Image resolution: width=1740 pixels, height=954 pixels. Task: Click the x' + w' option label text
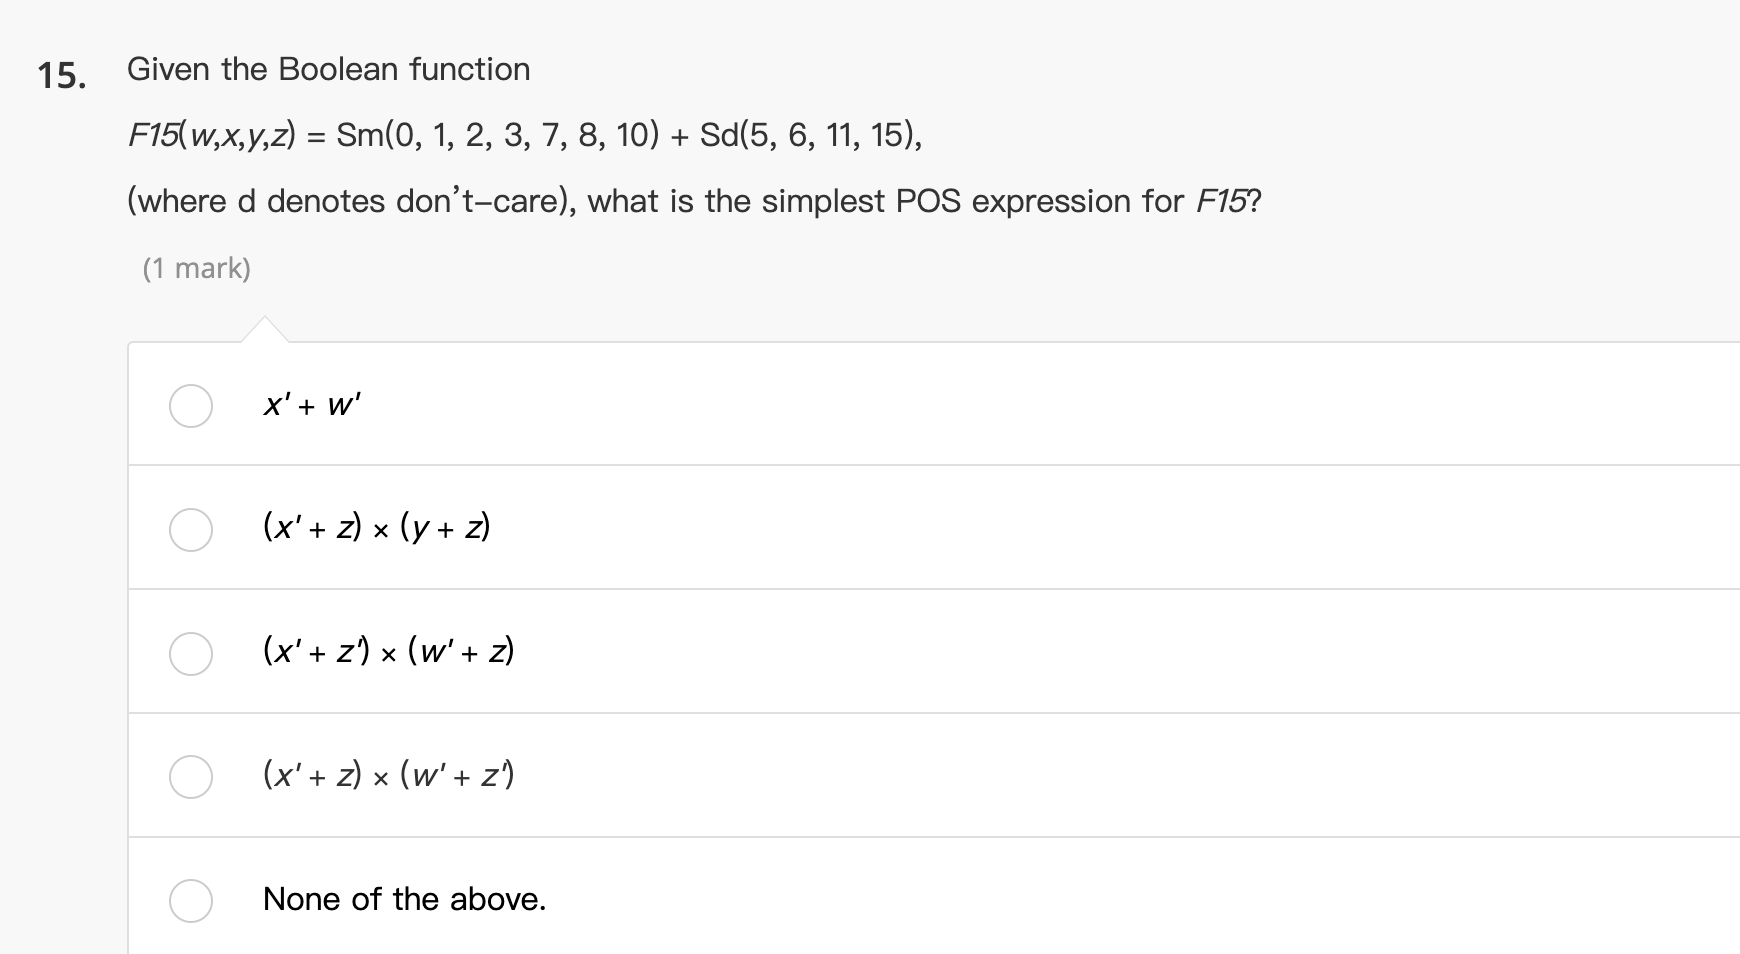tap(311, 406)
